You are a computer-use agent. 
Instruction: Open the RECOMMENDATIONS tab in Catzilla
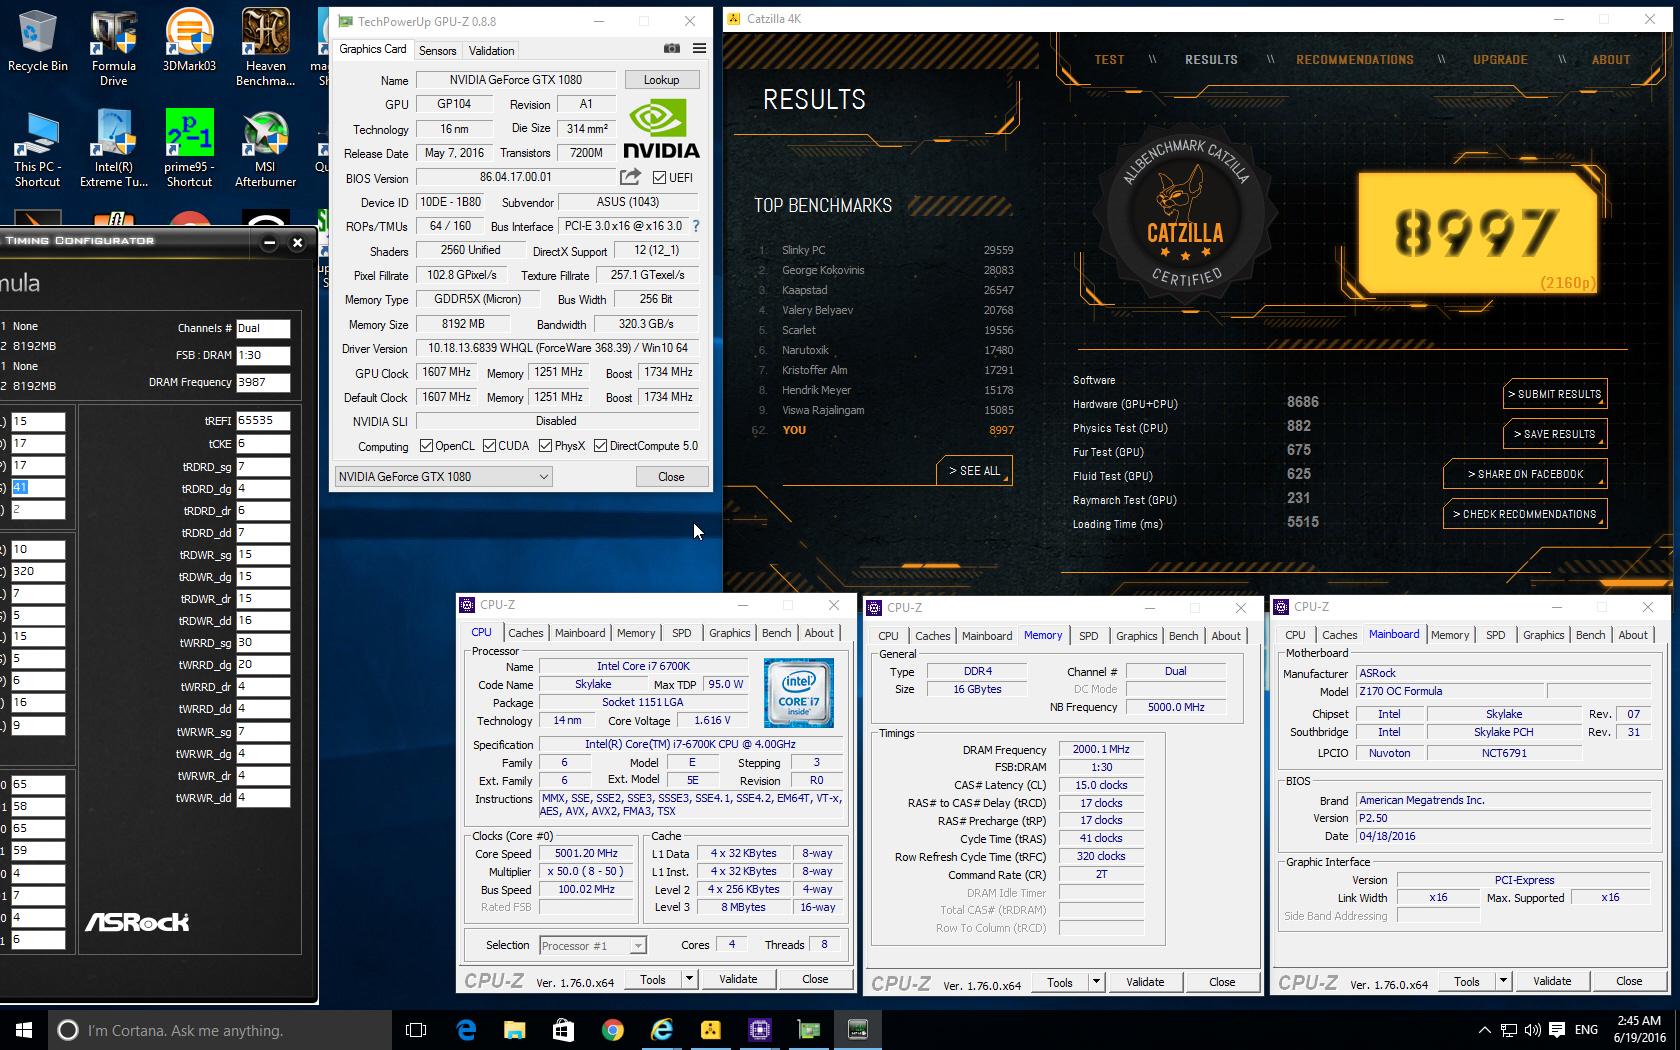click(x=1354, y=60)
